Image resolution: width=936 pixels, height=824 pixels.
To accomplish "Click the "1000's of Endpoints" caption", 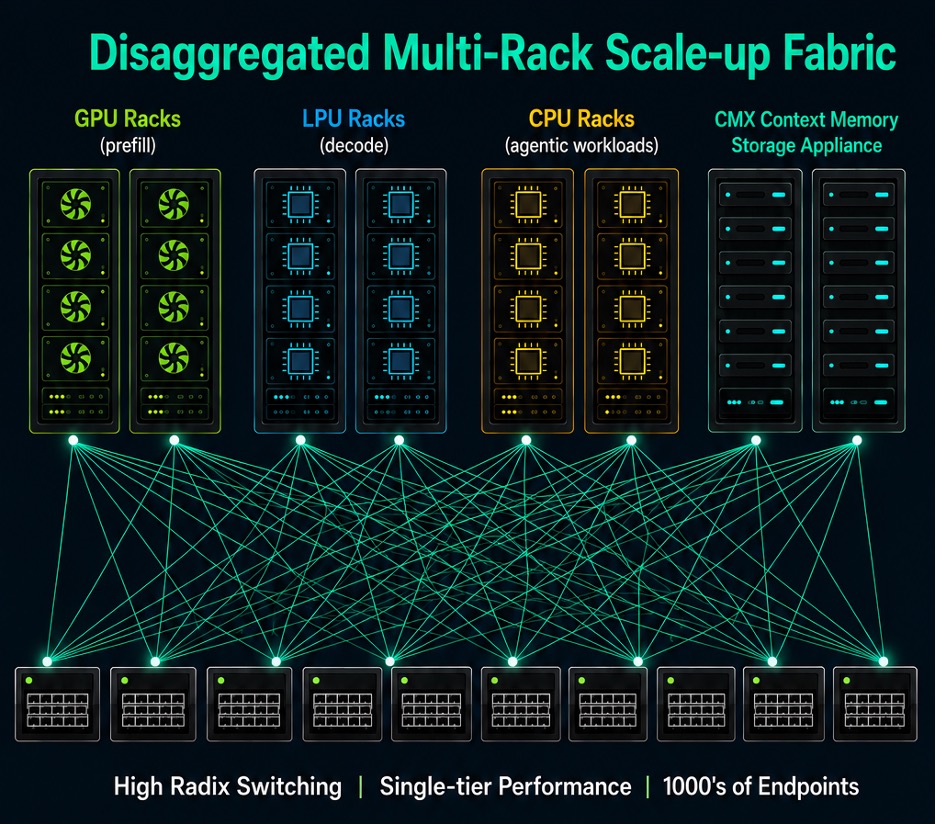I will 760,786.
